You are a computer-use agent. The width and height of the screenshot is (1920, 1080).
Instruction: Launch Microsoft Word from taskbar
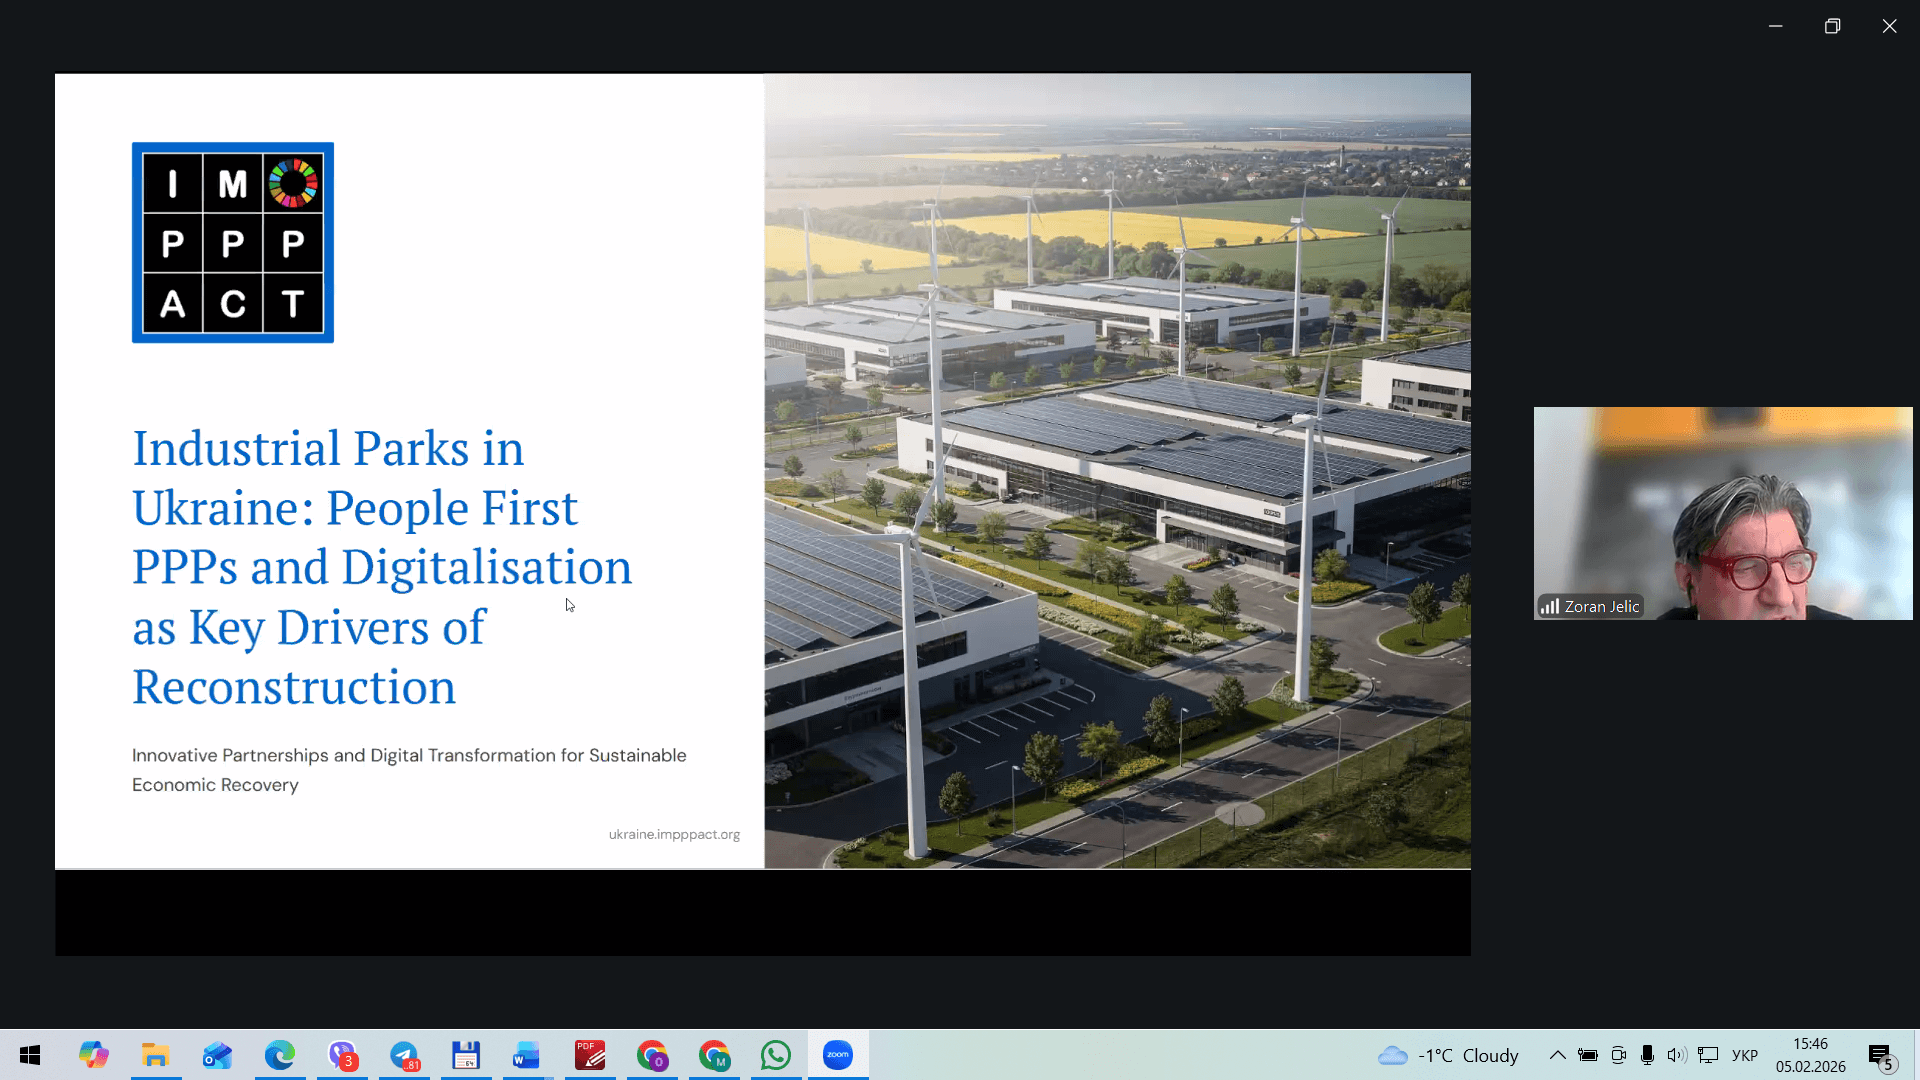[x=526, y=1055]
